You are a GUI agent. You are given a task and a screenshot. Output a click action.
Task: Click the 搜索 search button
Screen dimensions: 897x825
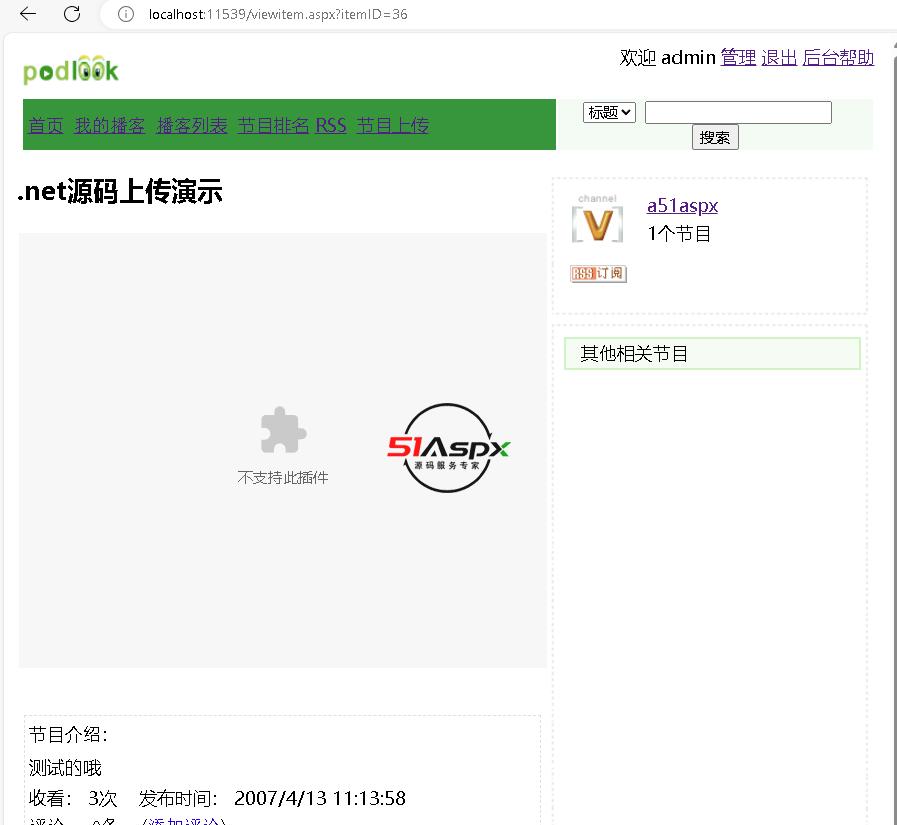click(715, 137)
